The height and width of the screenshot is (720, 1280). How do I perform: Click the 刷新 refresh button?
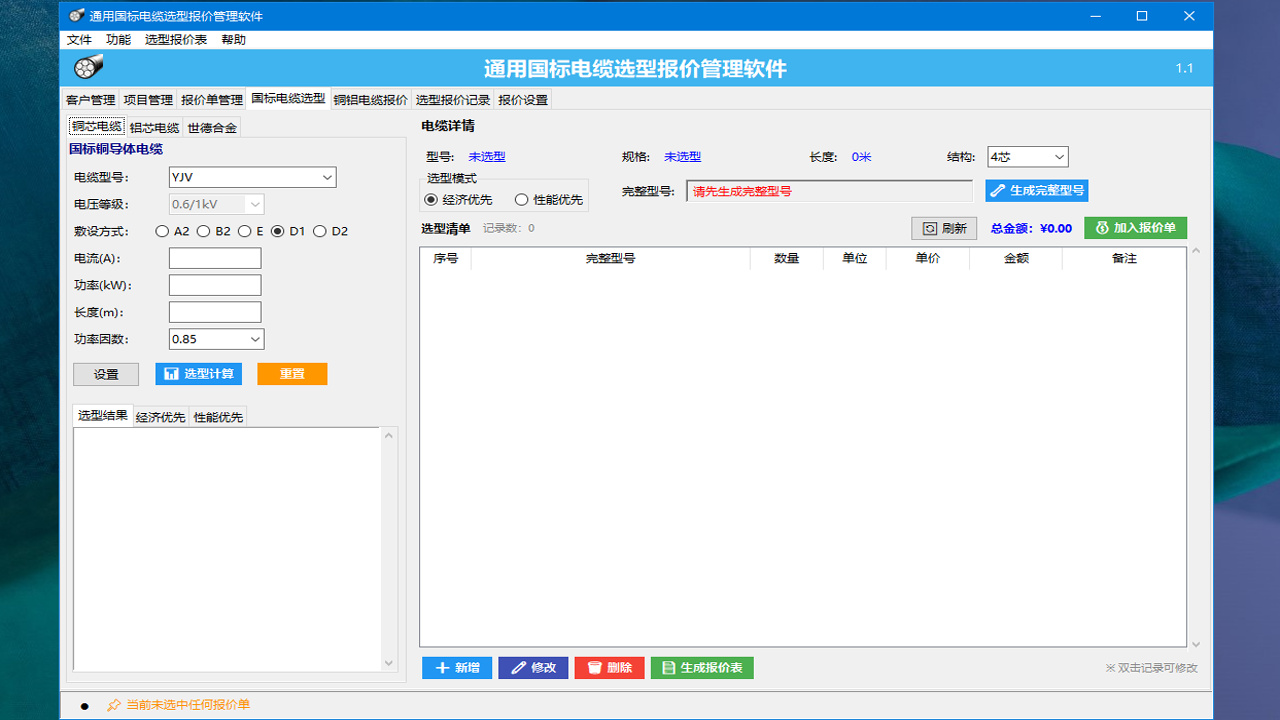tap(944, 228)
